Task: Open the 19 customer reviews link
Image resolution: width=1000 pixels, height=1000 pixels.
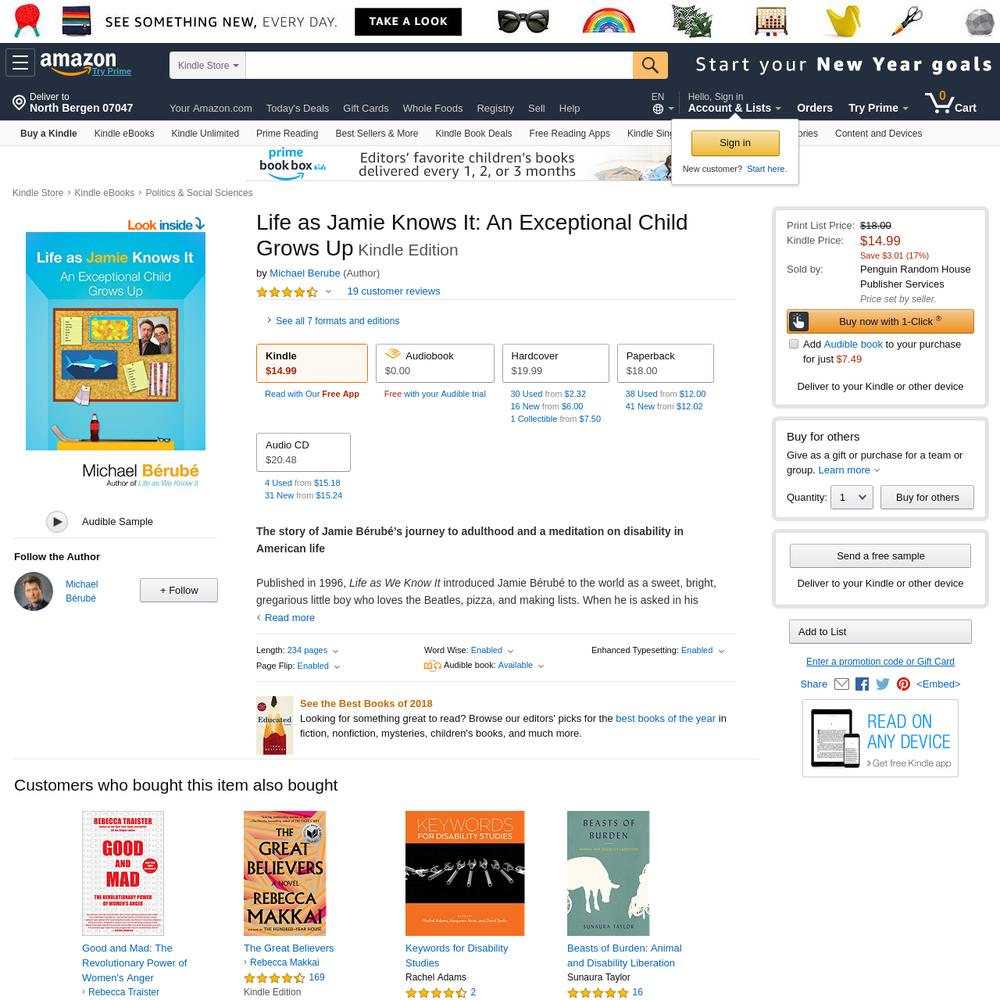Action: coord(393,291)
